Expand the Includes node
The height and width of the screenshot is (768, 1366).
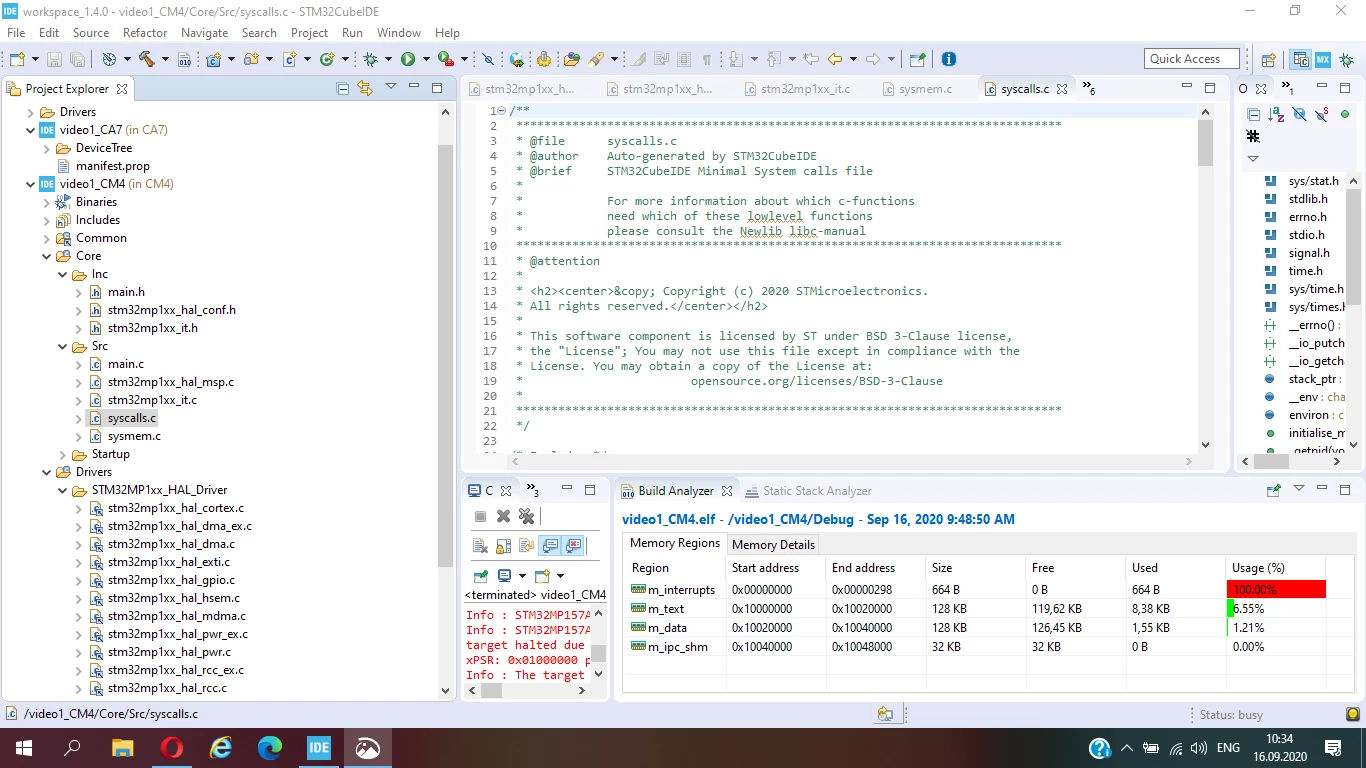coord(46,220)
